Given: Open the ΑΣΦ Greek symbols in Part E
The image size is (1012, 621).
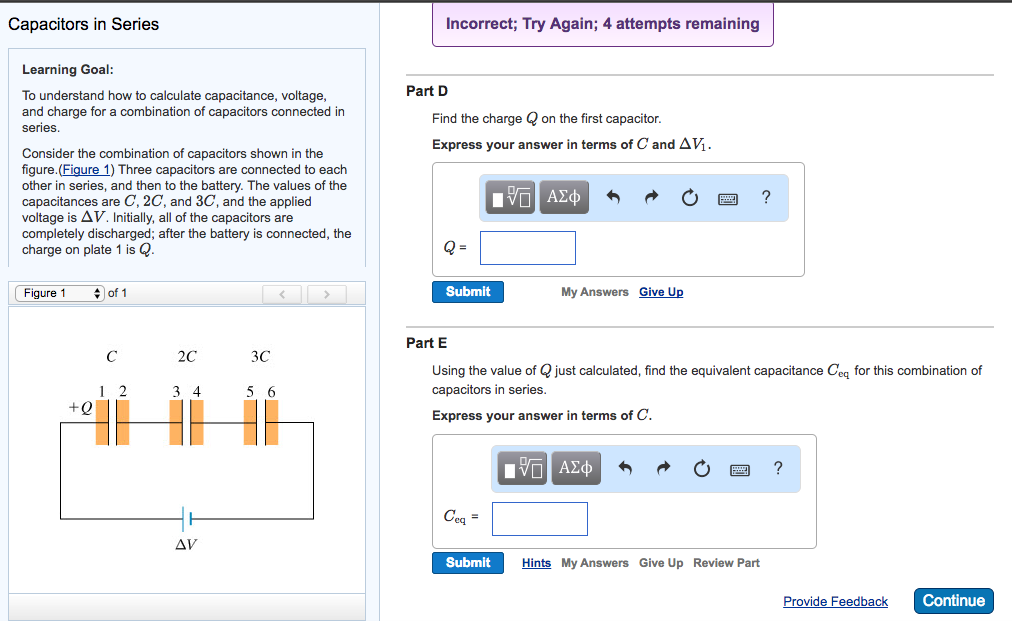Looking at the screenshot, I should coord(576,468).
